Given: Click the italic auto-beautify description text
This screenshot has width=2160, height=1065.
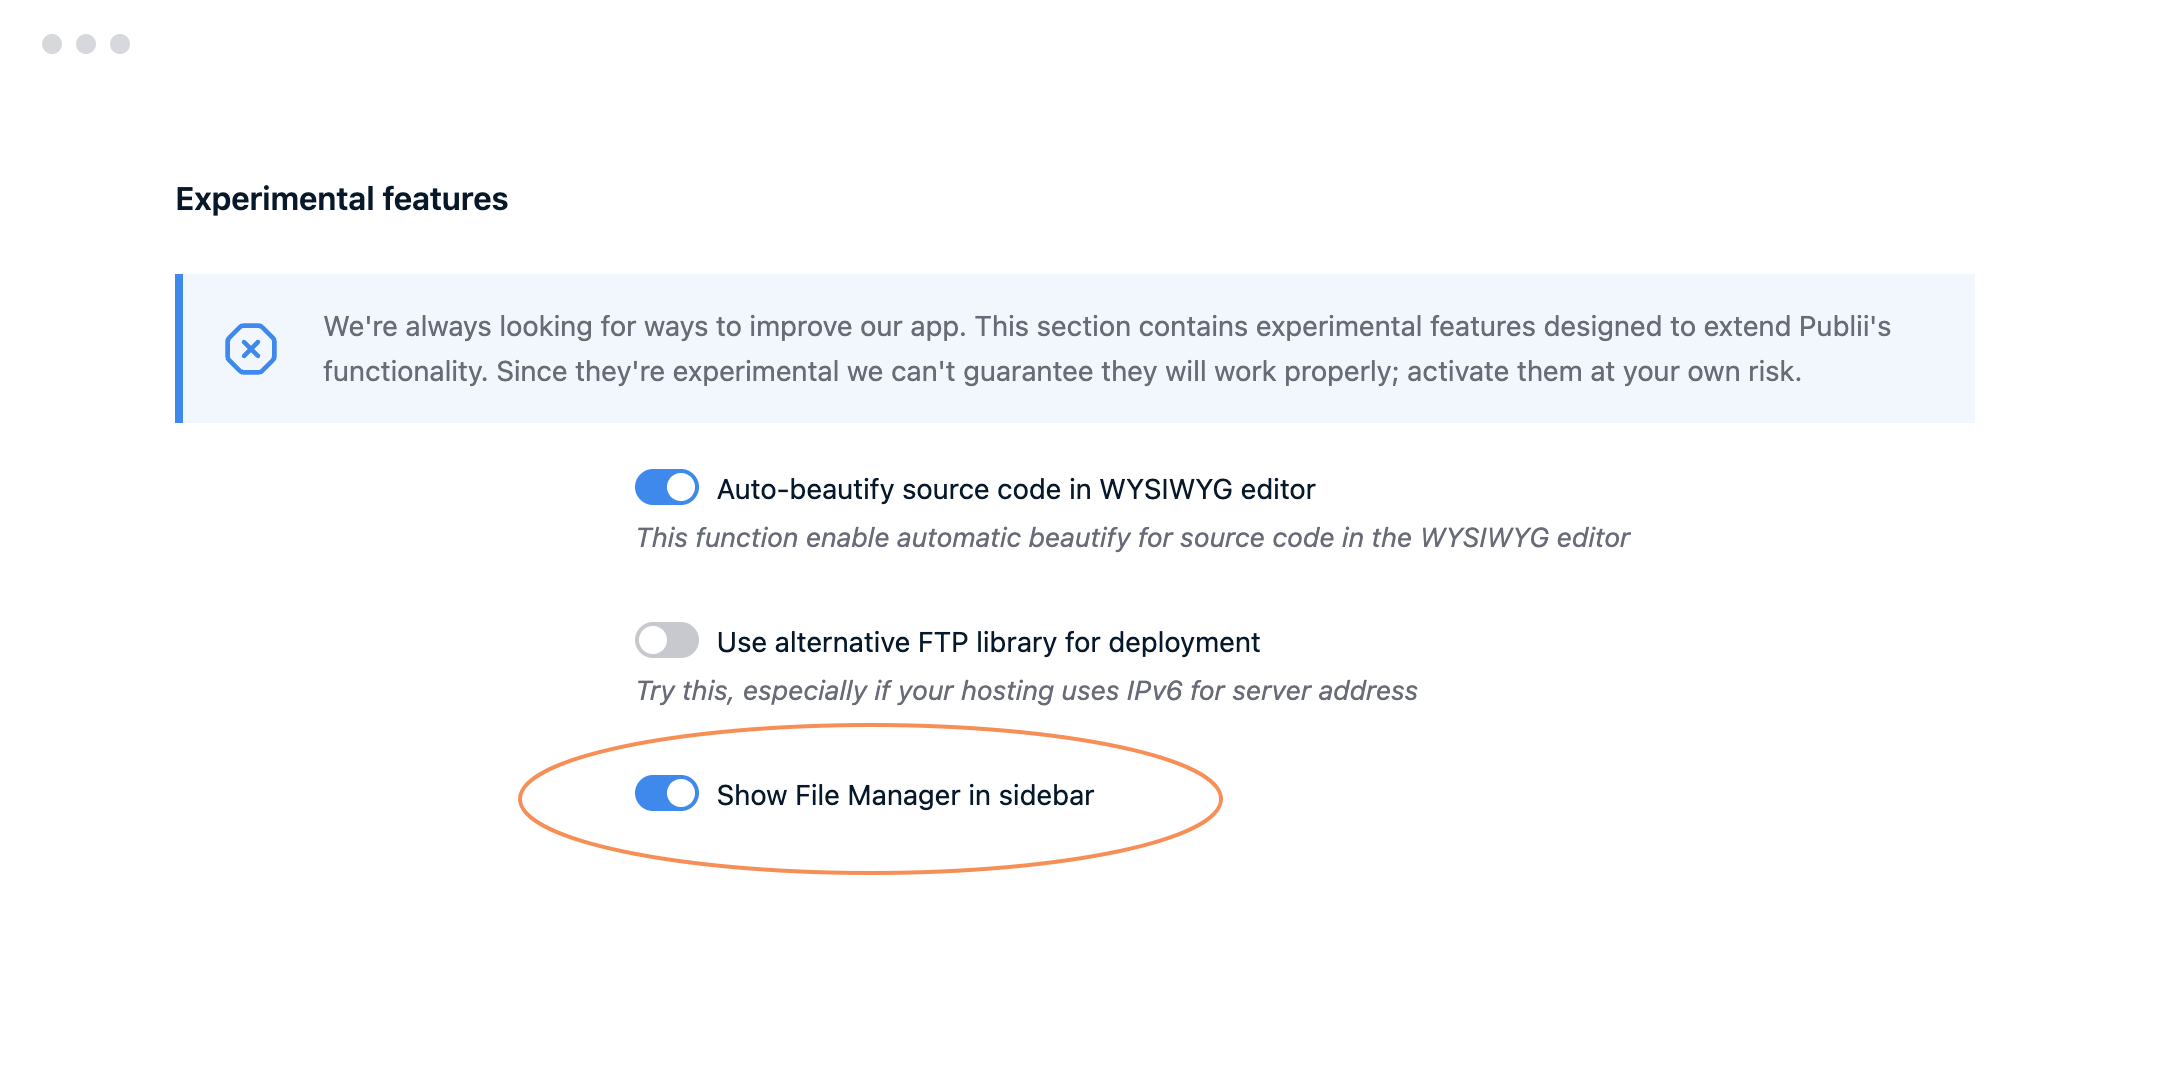Looking at the screenshot, I should (1132, 538).
